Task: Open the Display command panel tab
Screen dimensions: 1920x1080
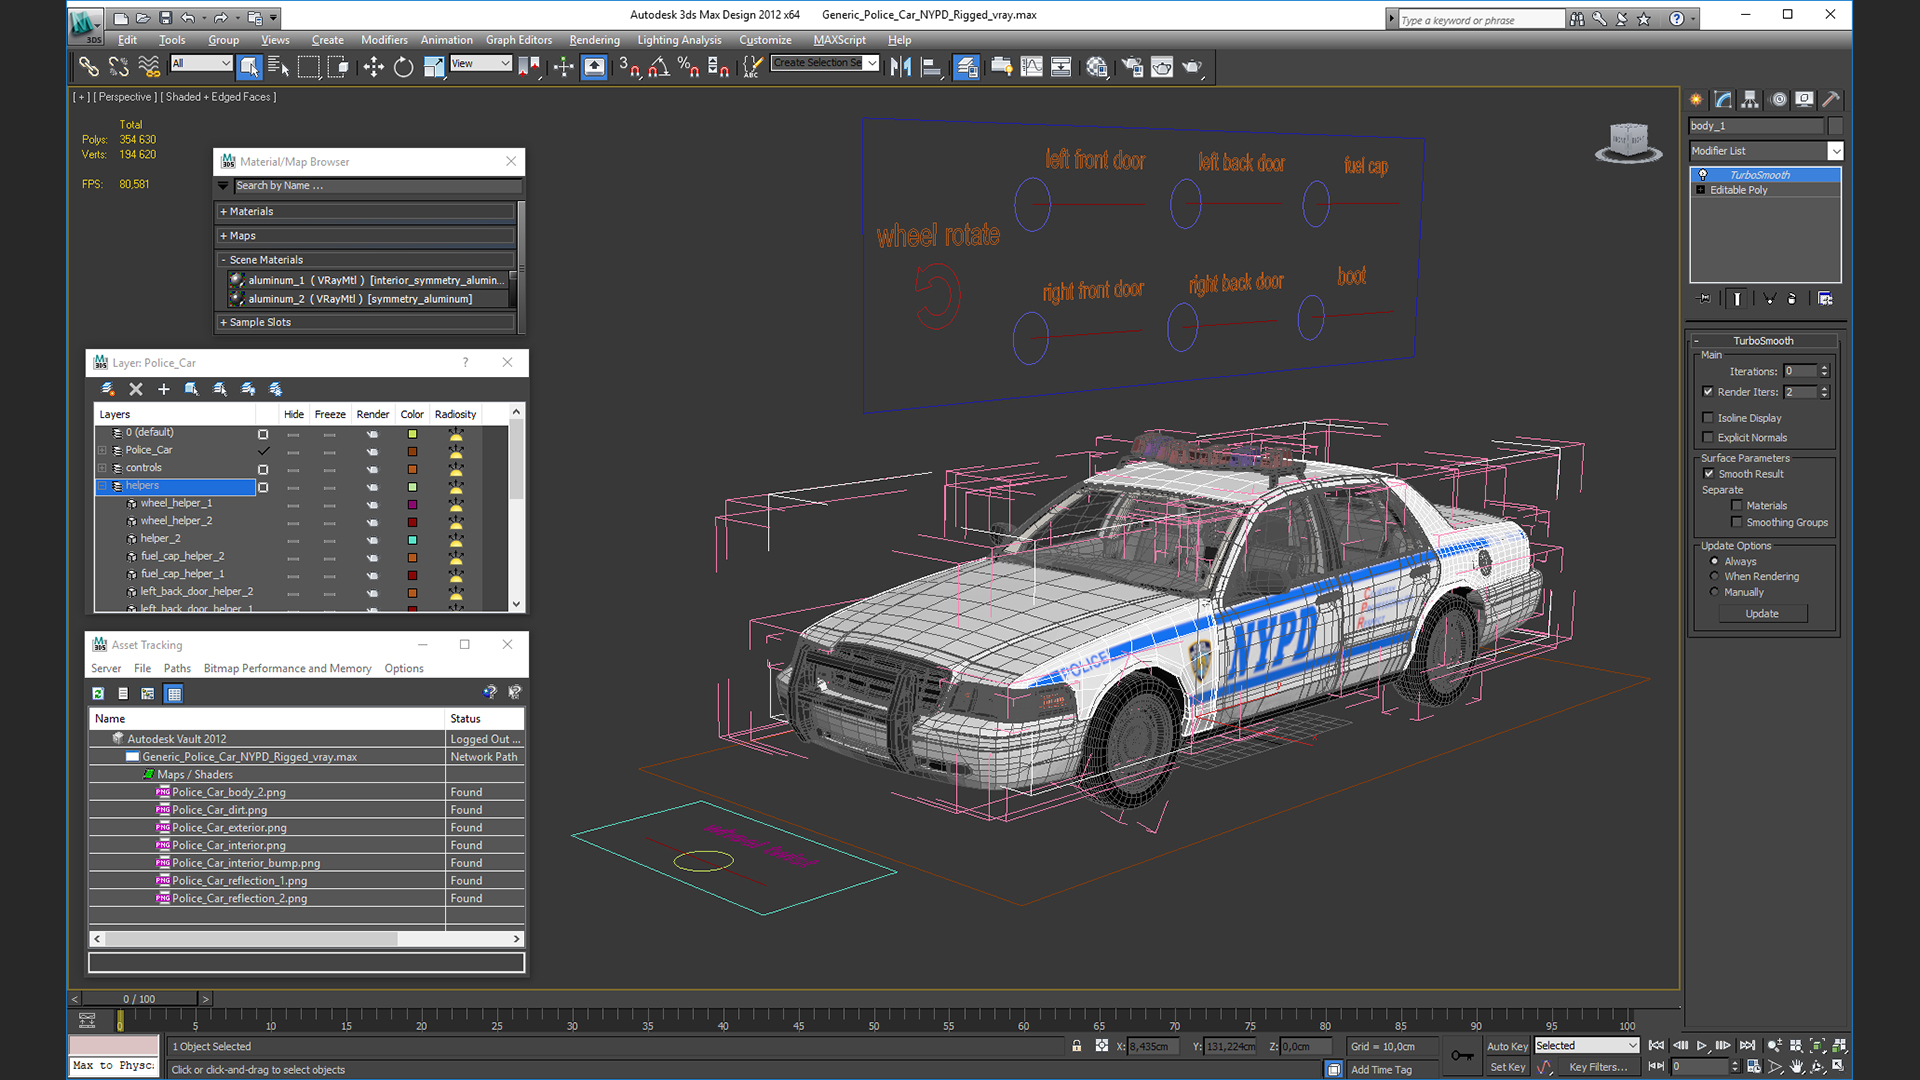Action: pyautogui.click(x=1804, y=99)
